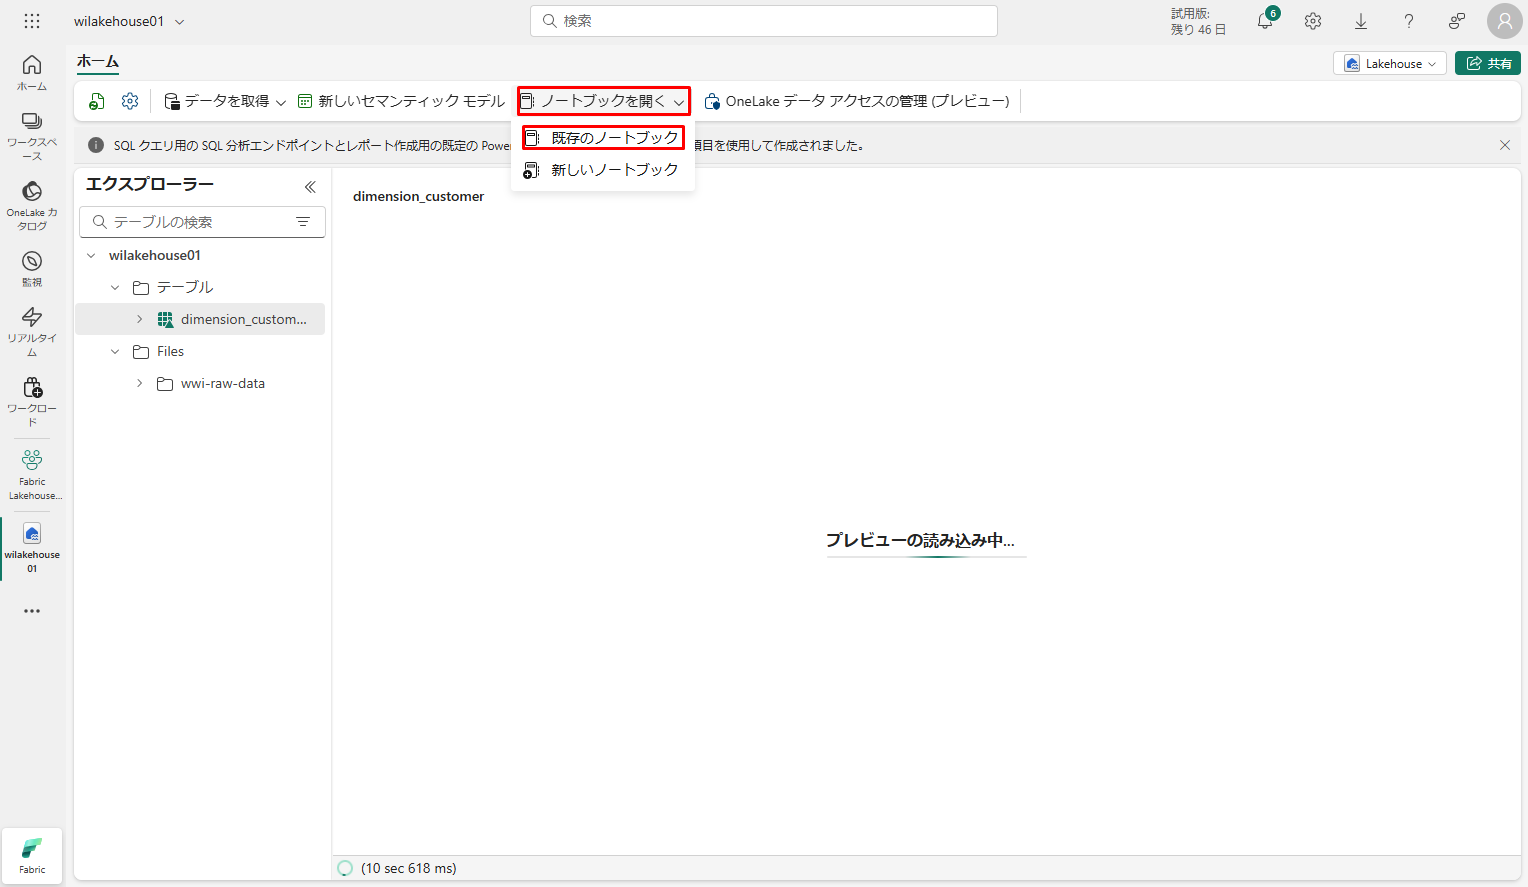
Task: Click the dimension_customer preview heading
Action: pyautogui.click(x=418, y=197)
